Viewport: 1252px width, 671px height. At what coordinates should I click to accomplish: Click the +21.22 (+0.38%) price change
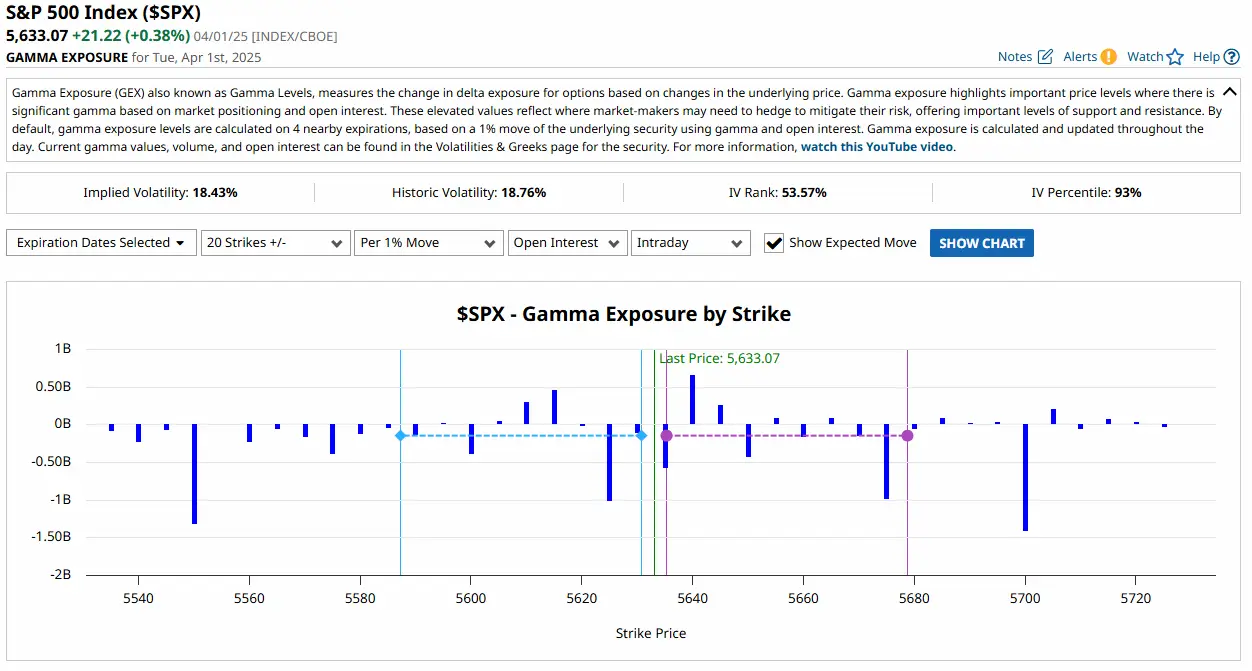tap(130, 35)
